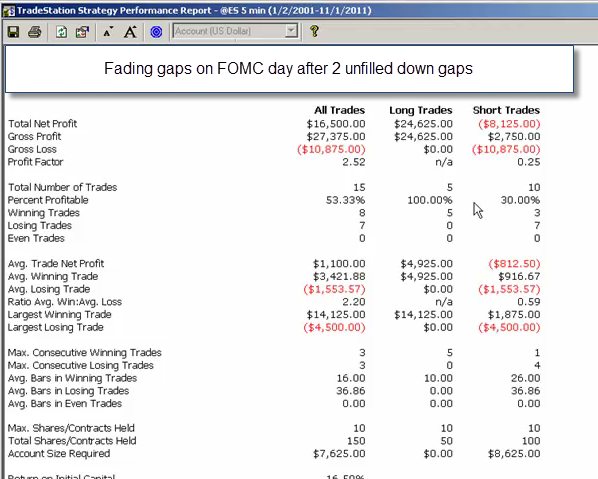This screenshot has width=598, height=479.
Task: Select the 'Total Net Profit' row label
Action: [x=42, y=124]
